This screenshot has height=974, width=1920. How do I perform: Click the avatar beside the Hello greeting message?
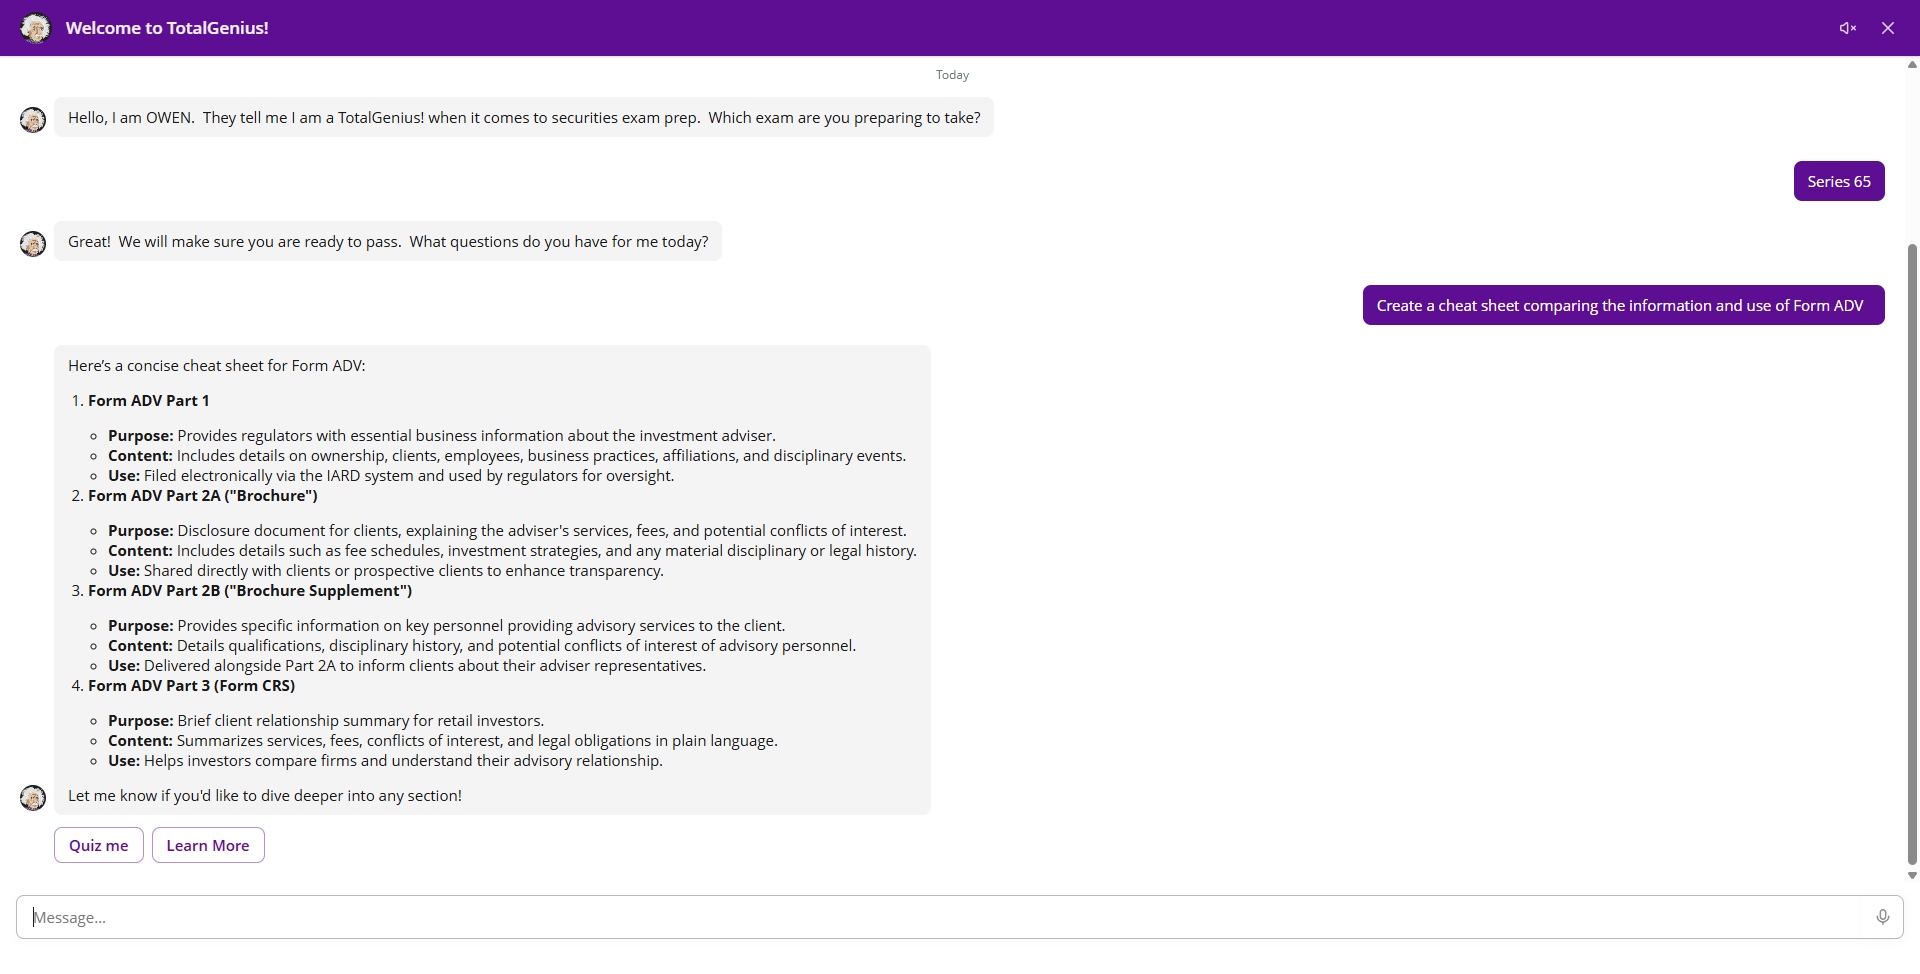coord(33,120)
